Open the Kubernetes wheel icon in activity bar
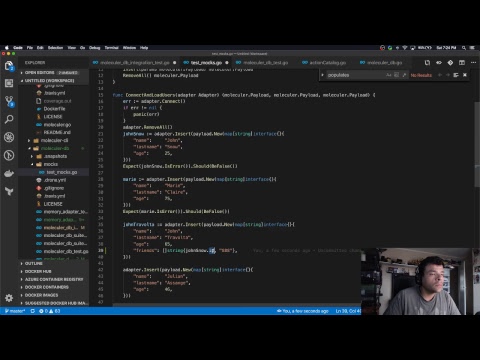Screen dimensions: 480x360 (9, 137)
